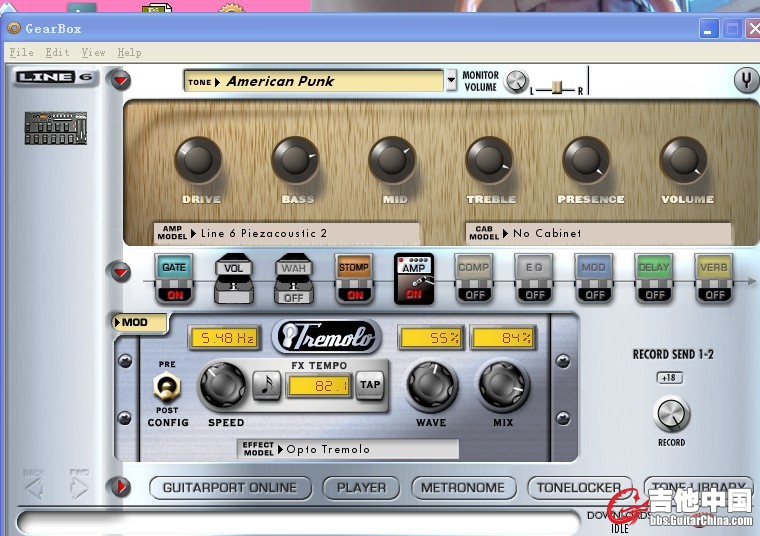Open the TONELOCKER panel

click(x=579, y=488)
